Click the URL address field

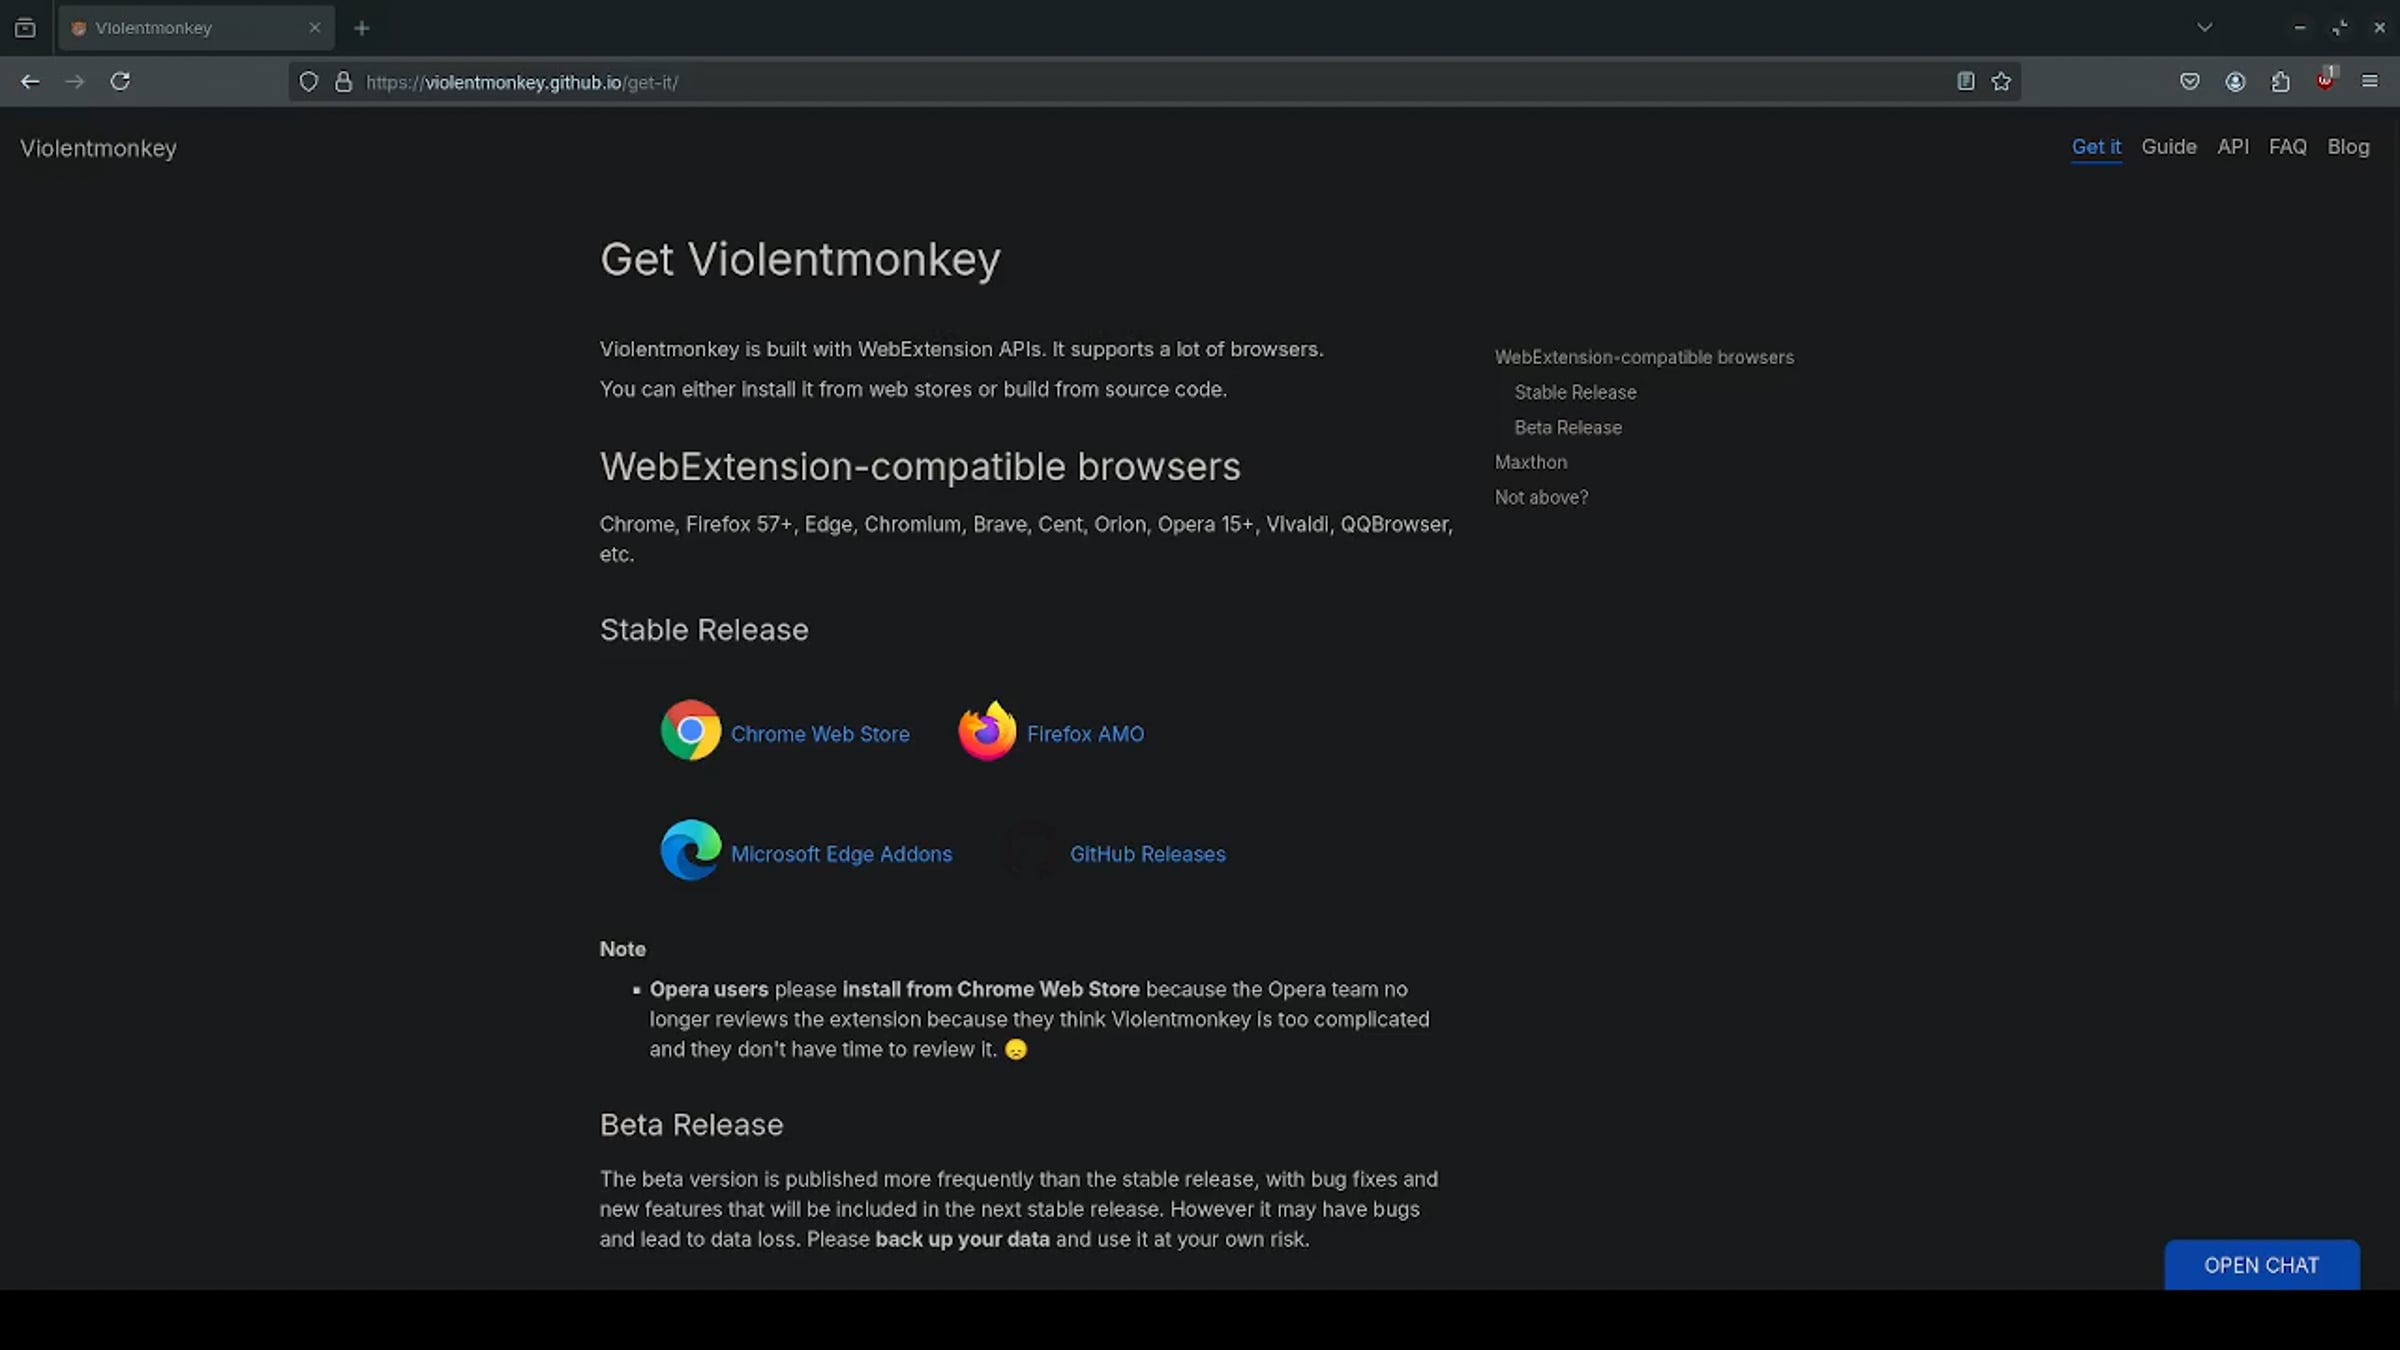(1100, 82)
